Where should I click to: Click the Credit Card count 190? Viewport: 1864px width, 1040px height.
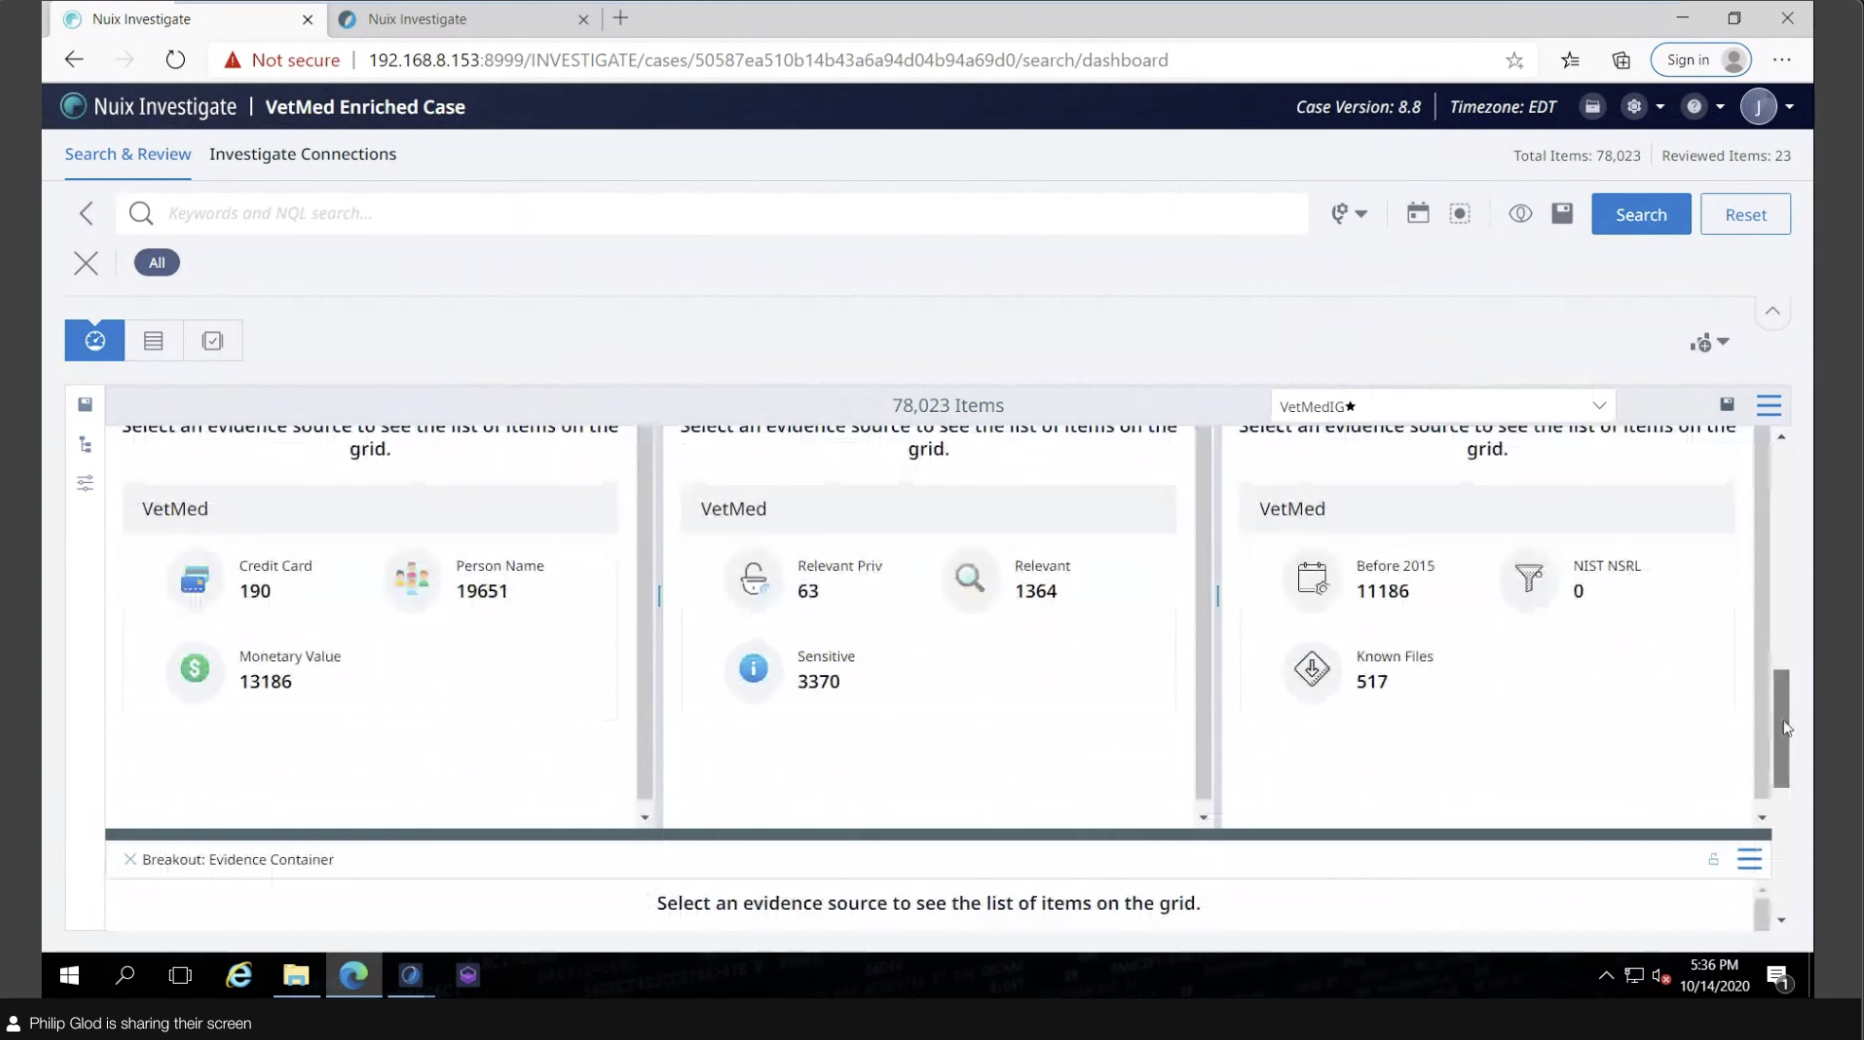[x=255, y=591]
